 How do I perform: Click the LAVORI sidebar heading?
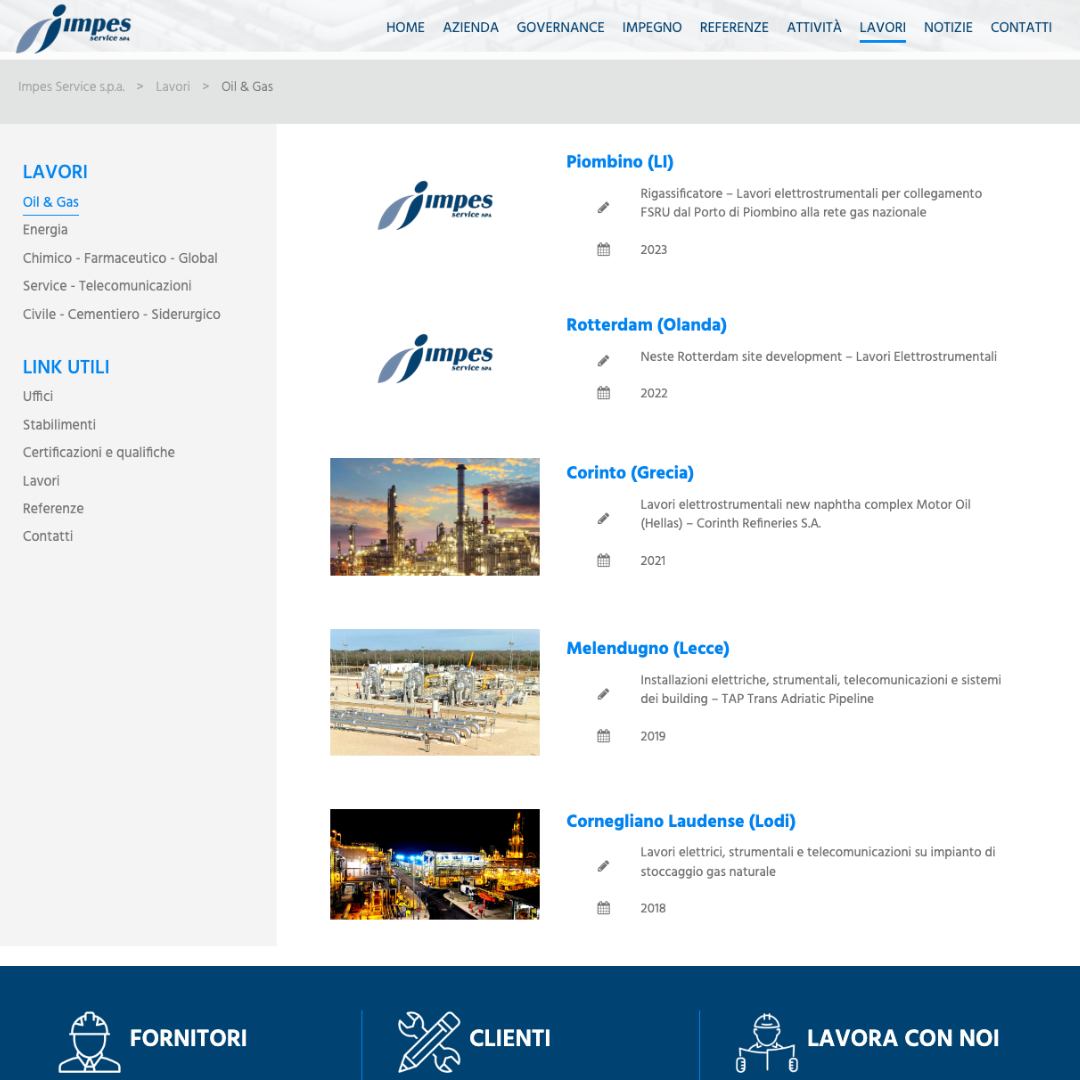click(55, 172)
